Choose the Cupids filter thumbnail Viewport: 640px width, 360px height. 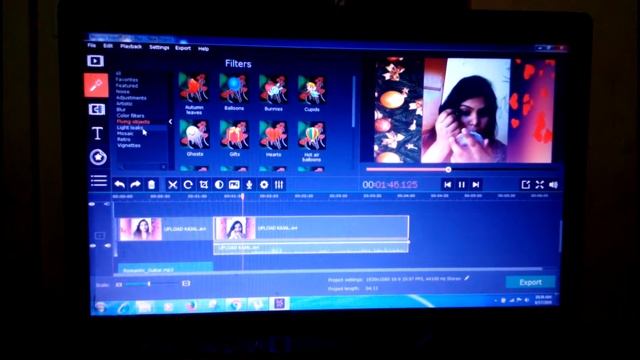click(x=312, y=90)
